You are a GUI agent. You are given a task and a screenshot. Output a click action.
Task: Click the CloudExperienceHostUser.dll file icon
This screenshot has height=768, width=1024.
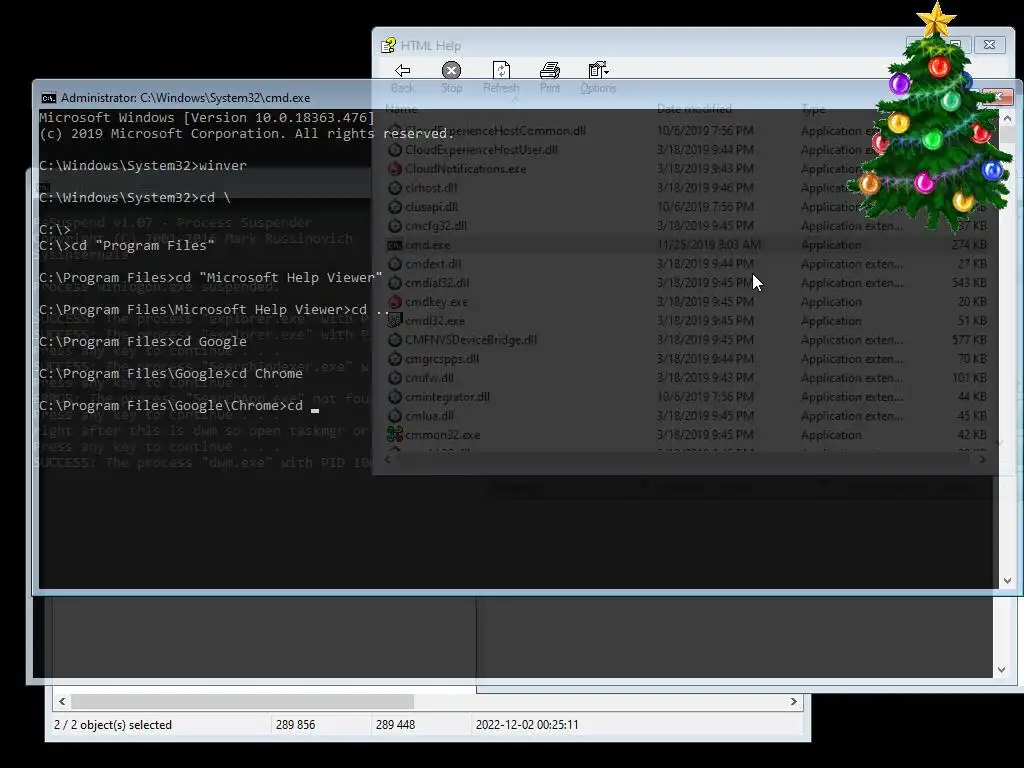[394, 150]
